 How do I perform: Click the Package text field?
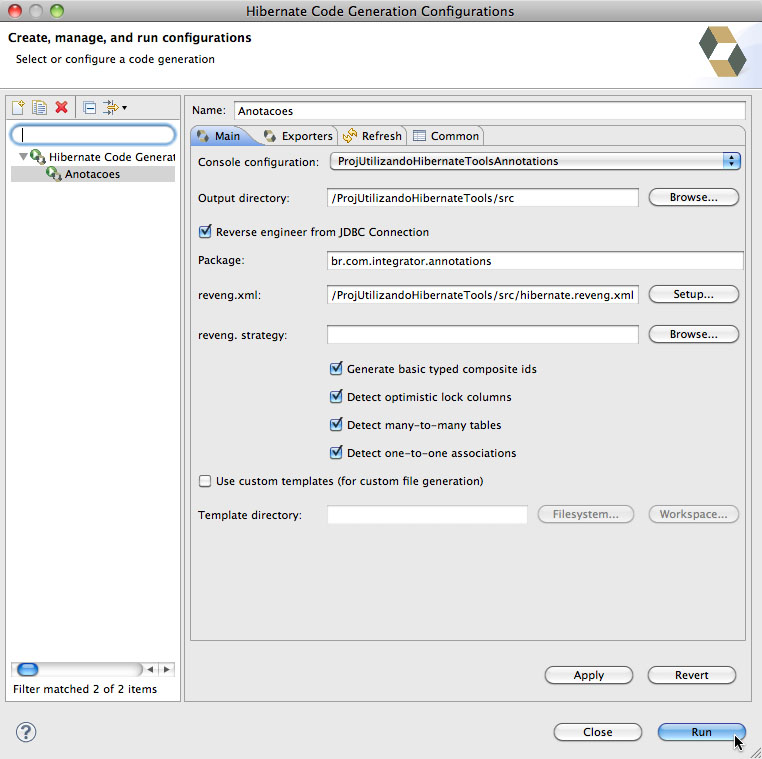tap(535, 261)
